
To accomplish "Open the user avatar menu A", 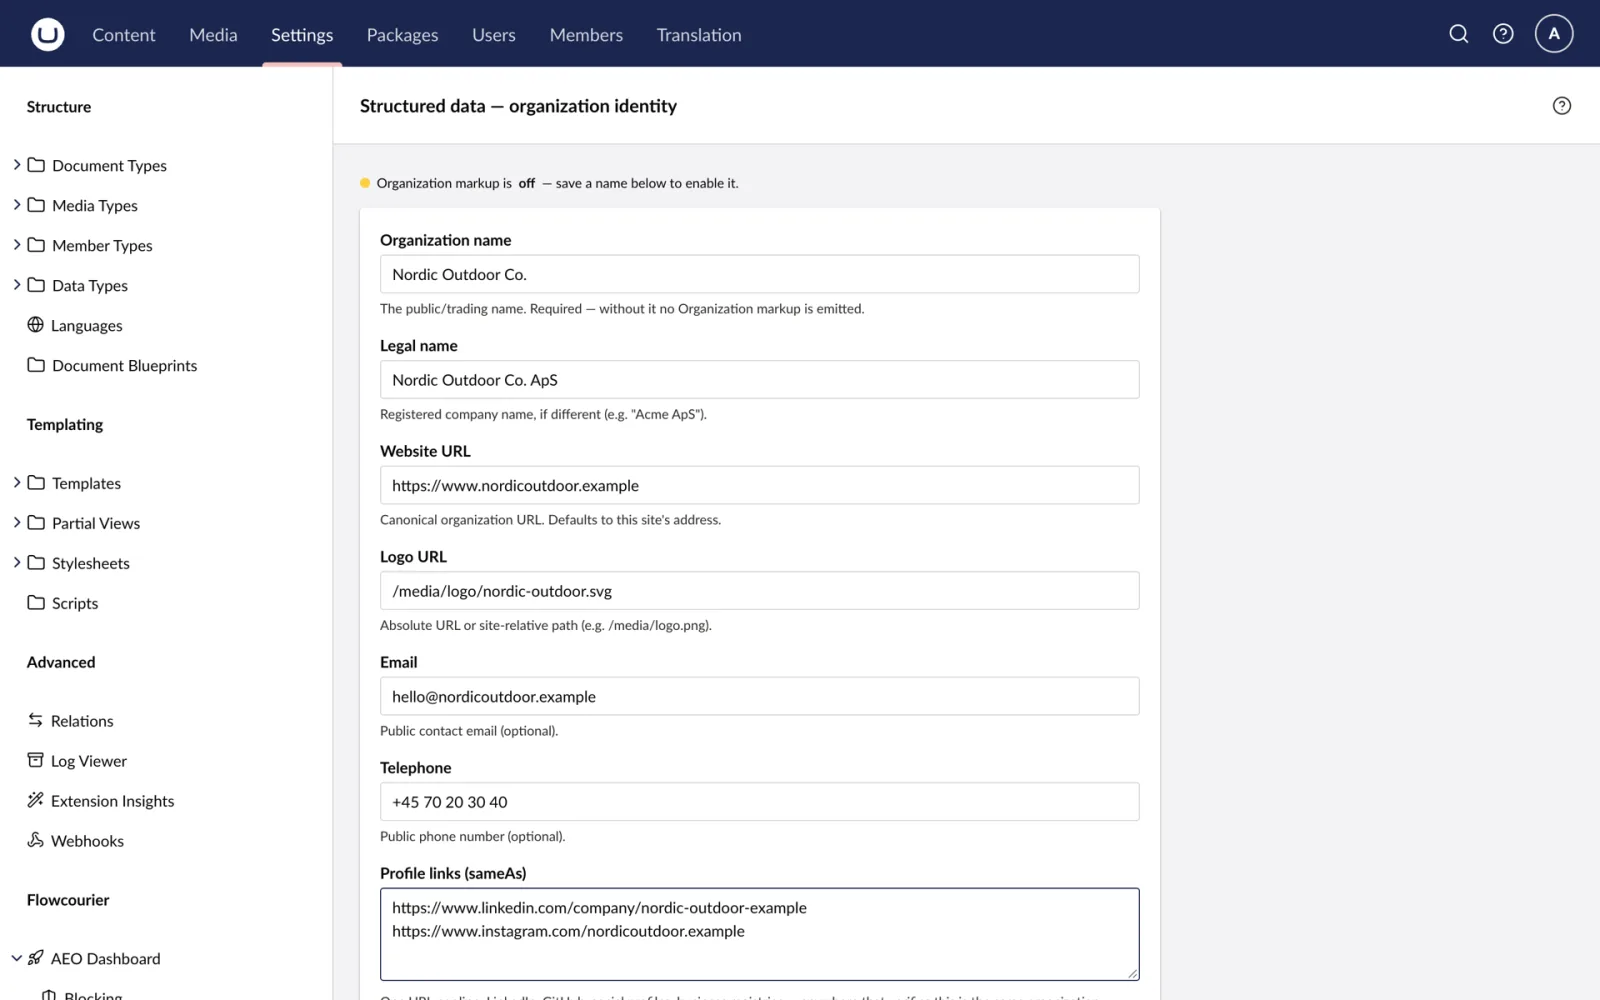I will [x=1554, y=34].
